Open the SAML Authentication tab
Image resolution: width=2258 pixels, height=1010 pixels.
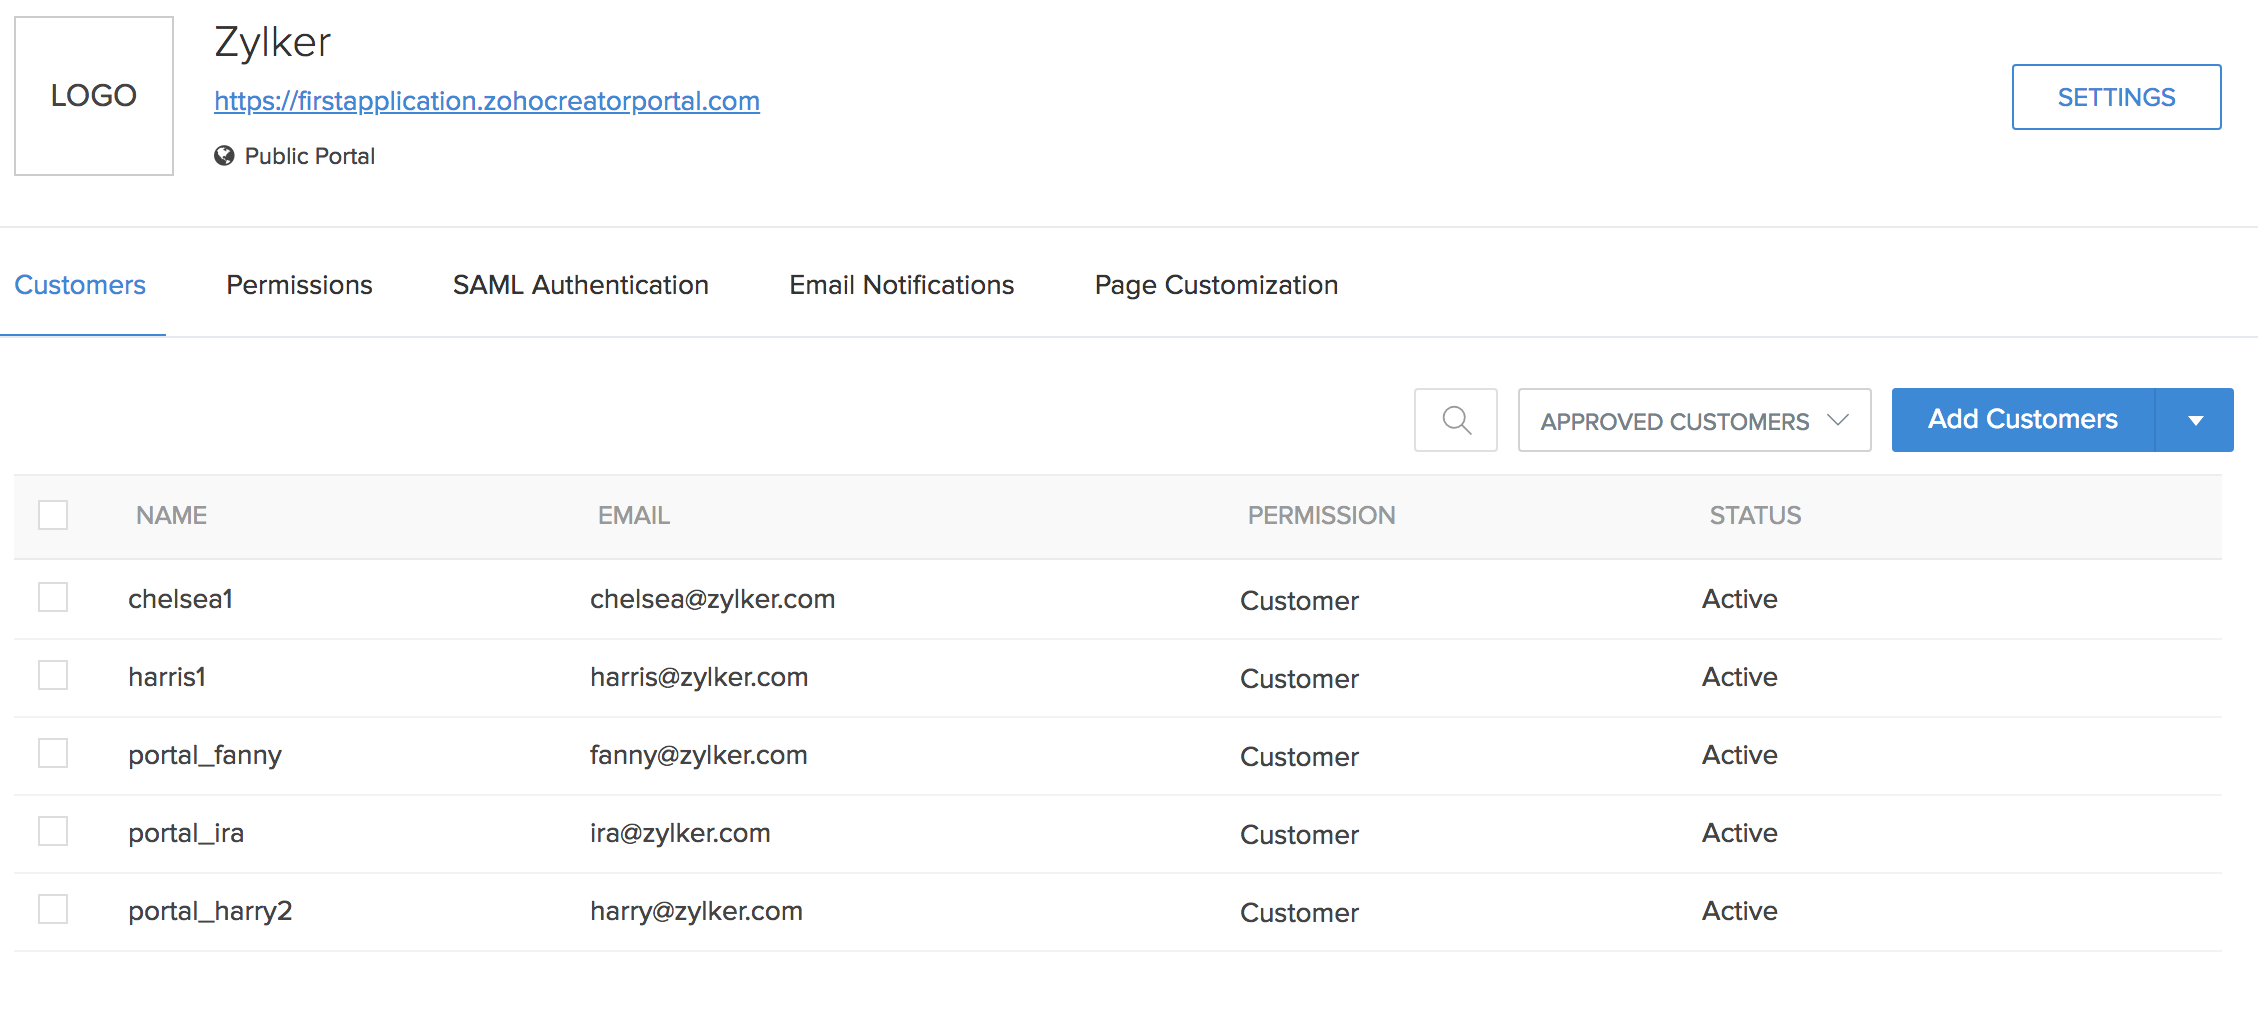(x=580, y=285)
